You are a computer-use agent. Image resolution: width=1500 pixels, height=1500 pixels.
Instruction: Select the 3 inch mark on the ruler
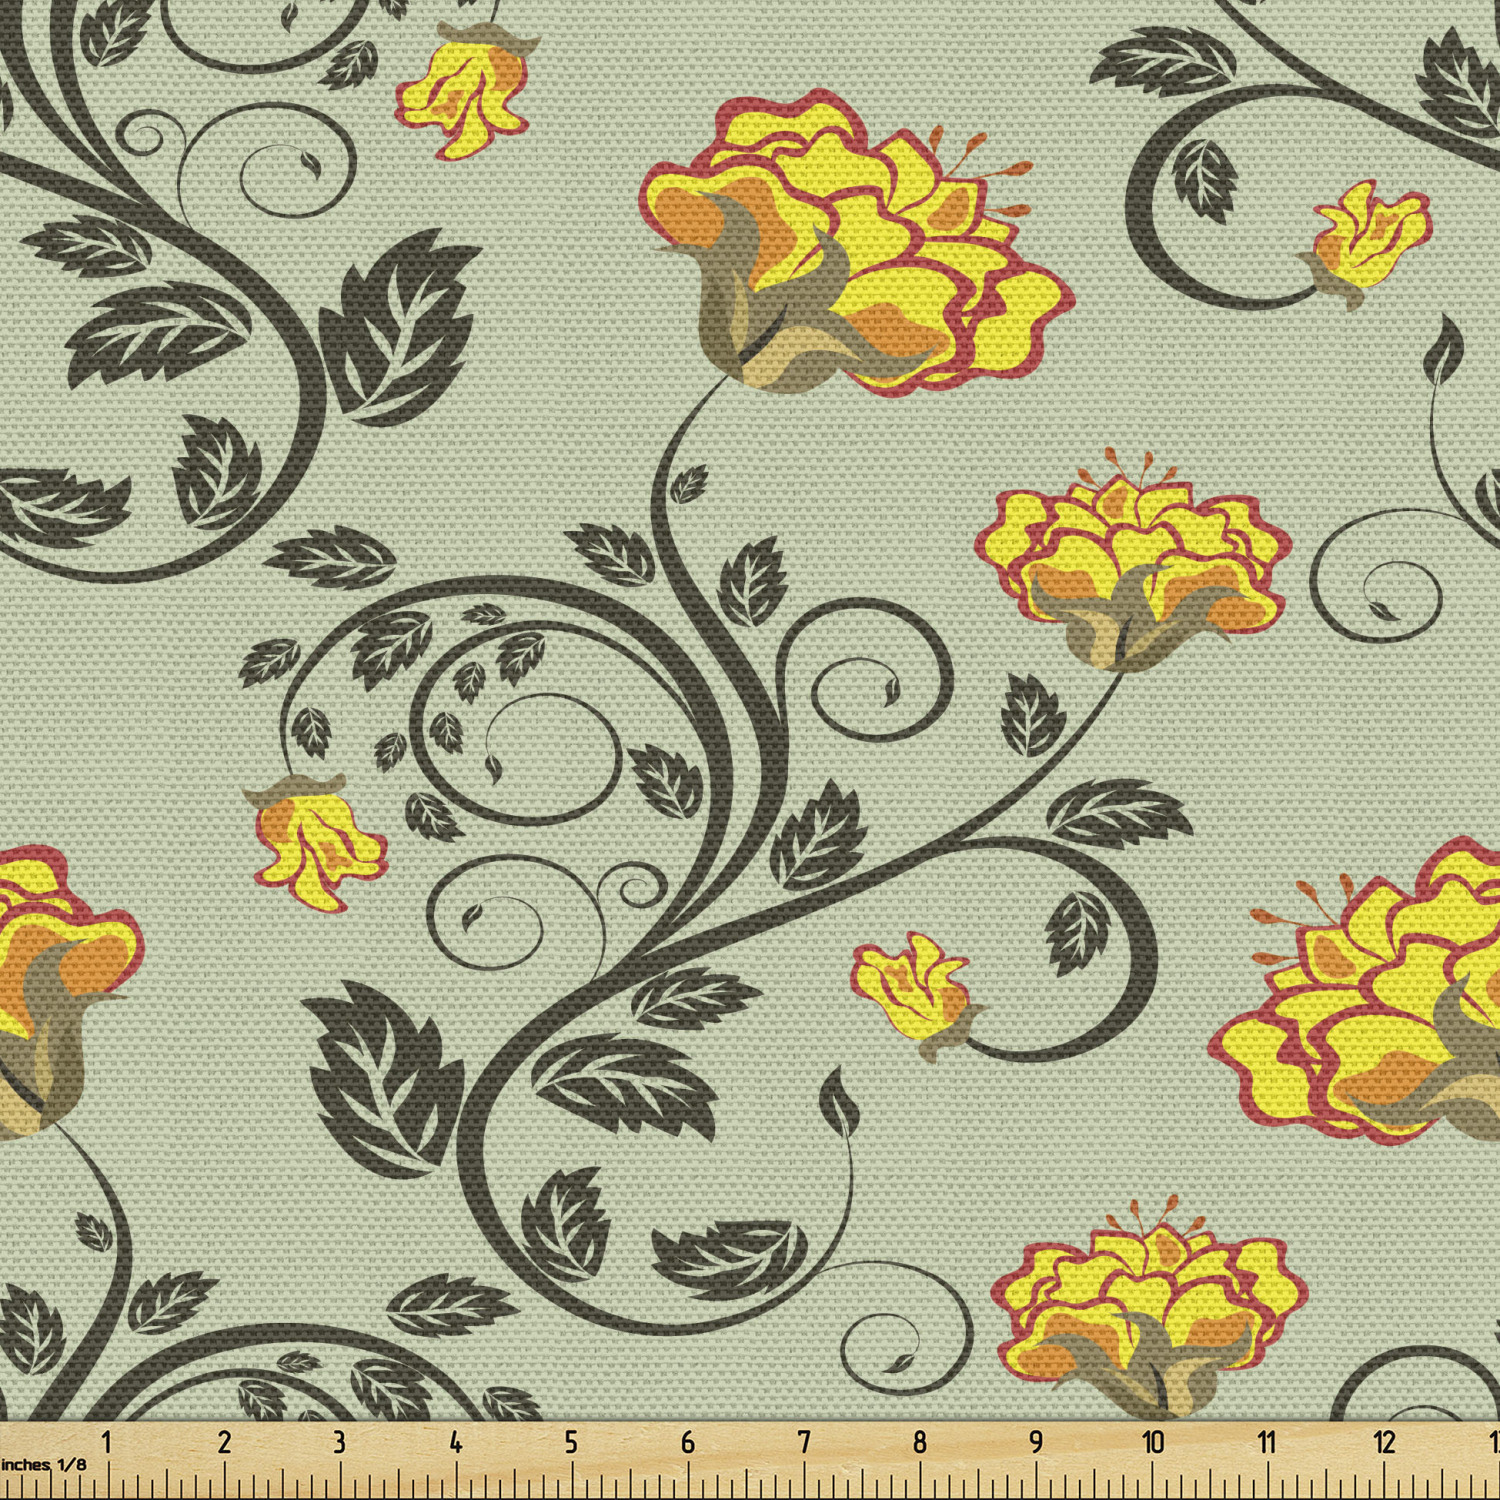(x=339, y=1442)
